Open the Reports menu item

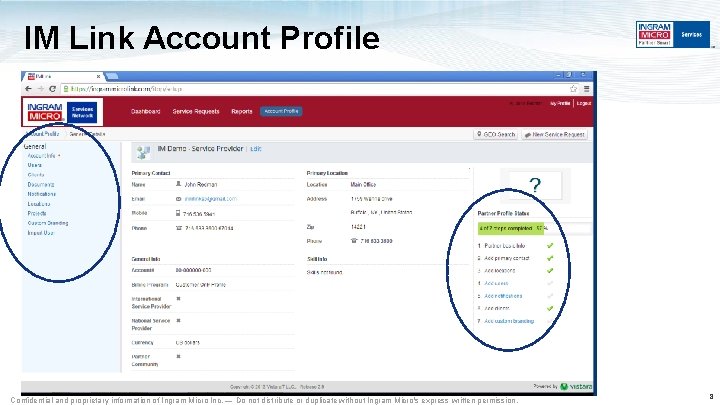[242, 112]
